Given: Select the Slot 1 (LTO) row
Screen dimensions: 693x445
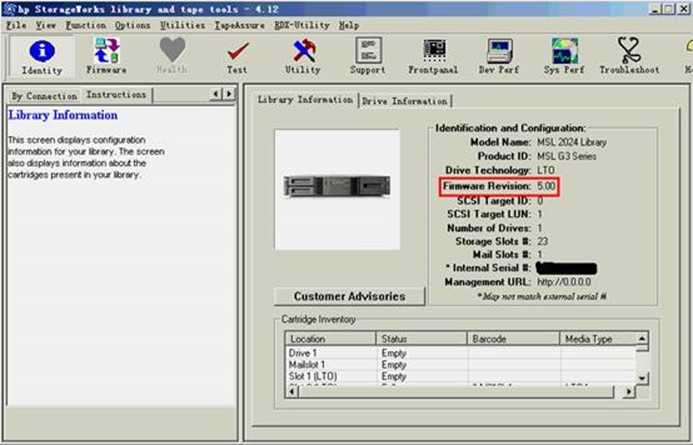Looking at the screenshot, I should (461, 377).
